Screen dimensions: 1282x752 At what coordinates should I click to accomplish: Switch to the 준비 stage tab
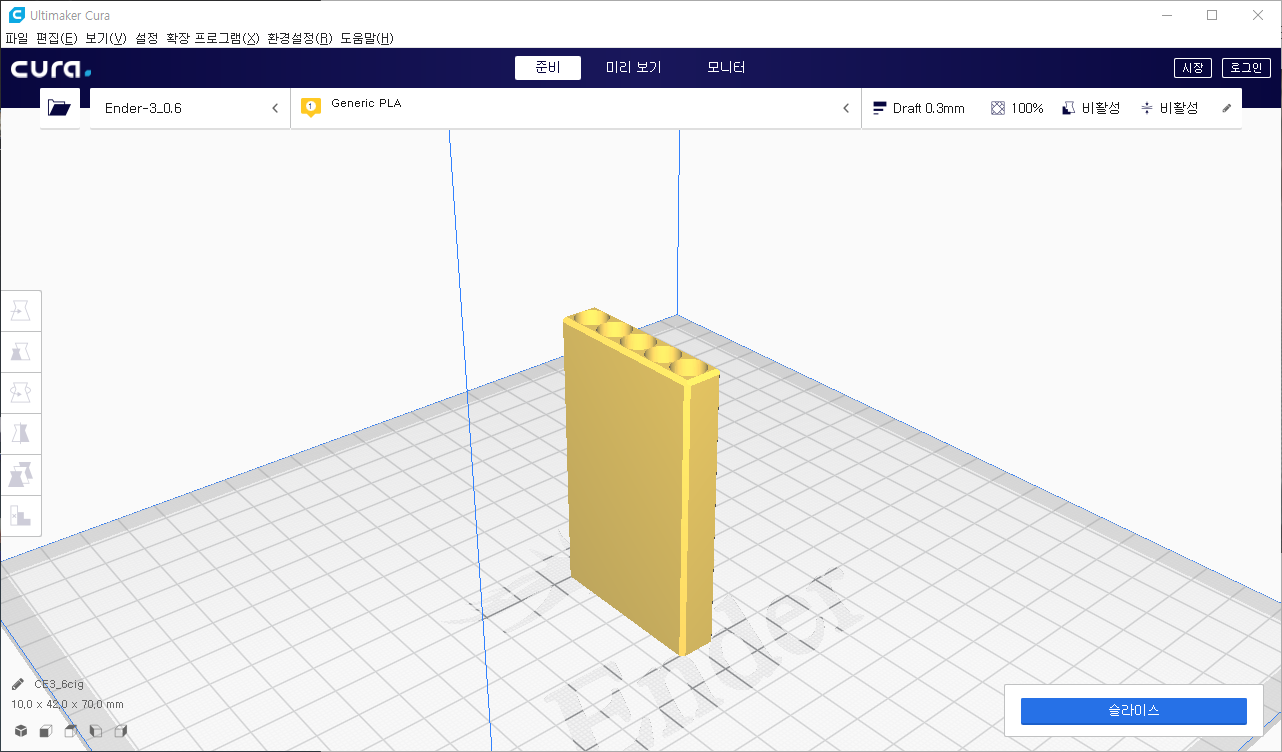click(x=548, y=68)
